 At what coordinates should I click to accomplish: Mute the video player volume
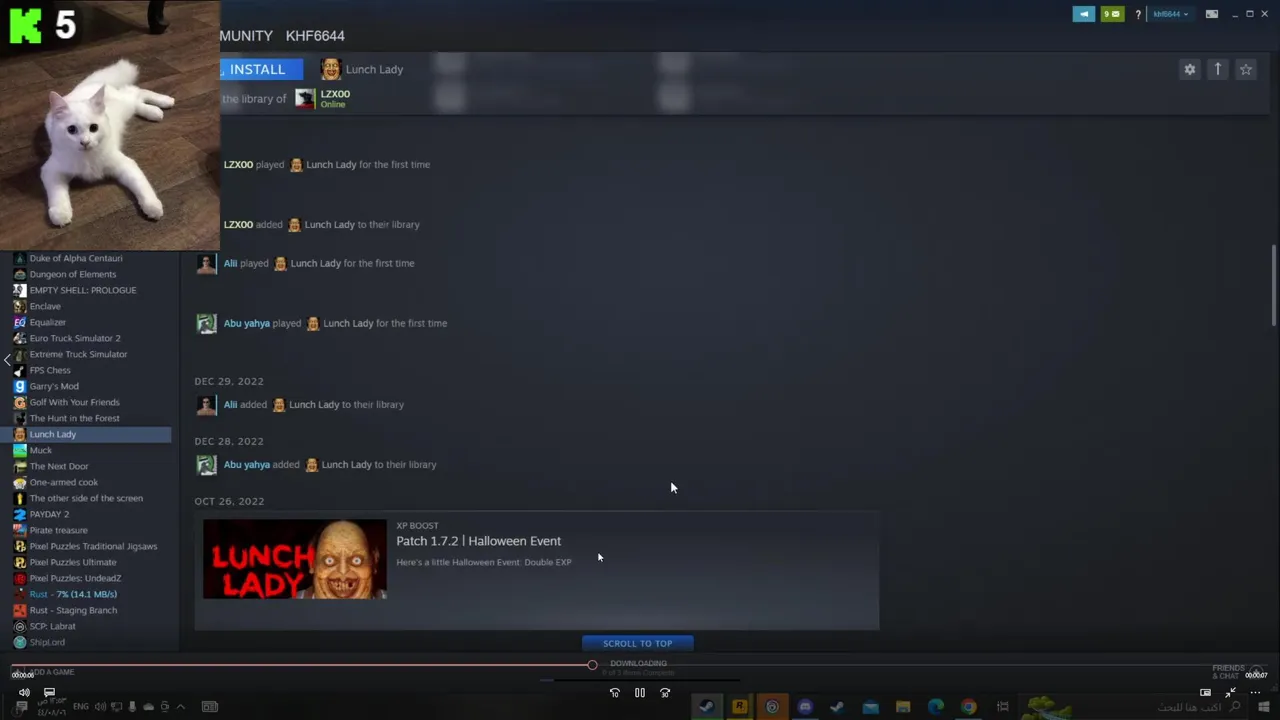point(24,692)
